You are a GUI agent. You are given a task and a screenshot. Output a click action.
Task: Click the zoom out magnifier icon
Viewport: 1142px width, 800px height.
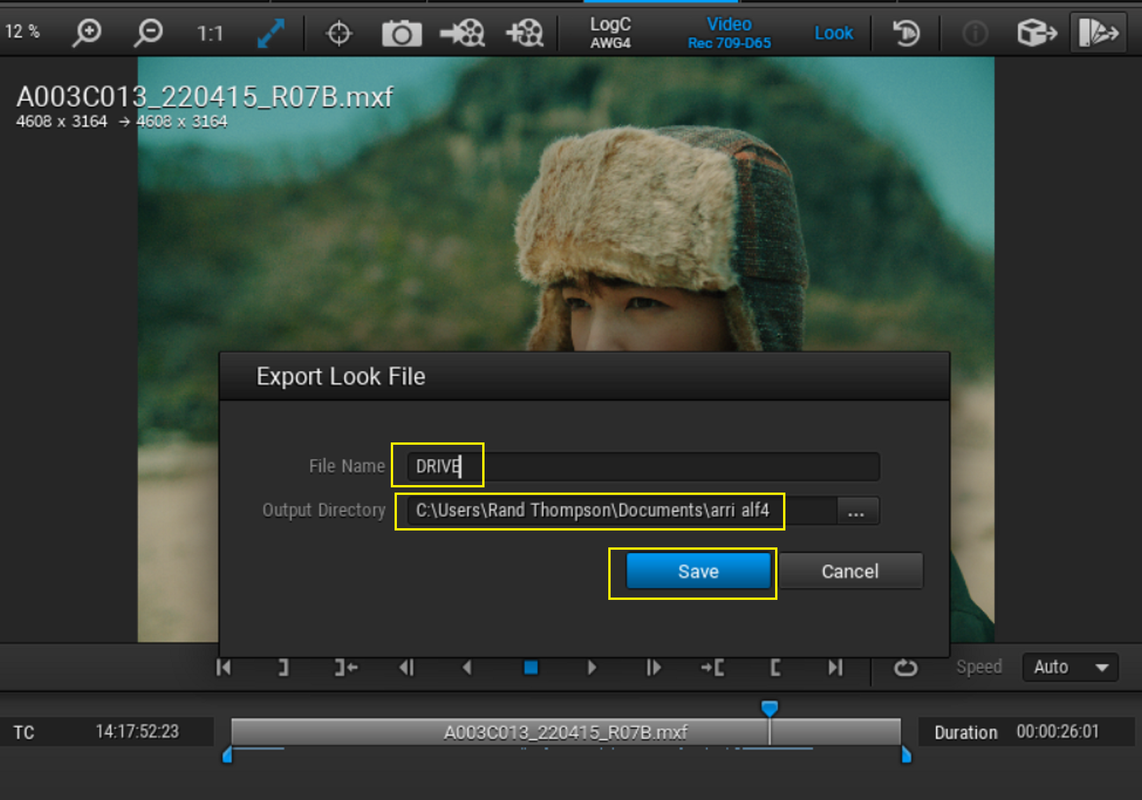click(x=149, y=33)
